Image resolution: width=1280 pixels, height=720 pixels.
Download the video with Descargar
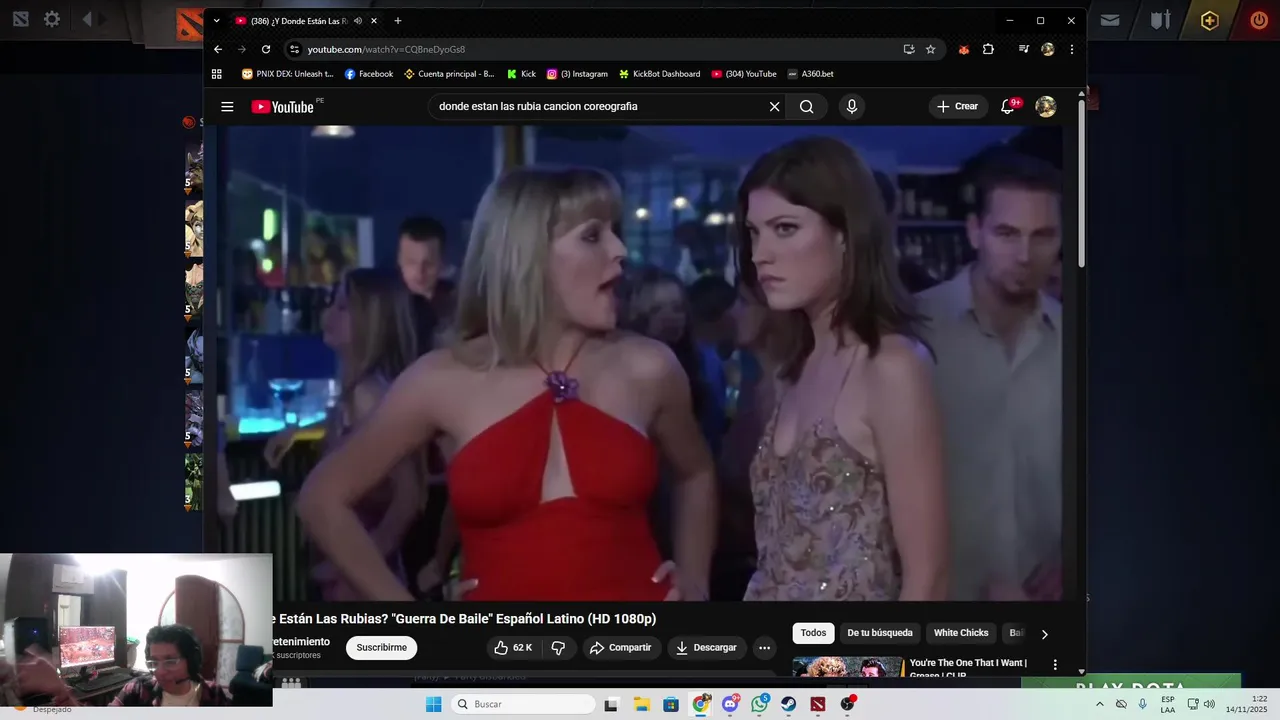click(707, 648)
